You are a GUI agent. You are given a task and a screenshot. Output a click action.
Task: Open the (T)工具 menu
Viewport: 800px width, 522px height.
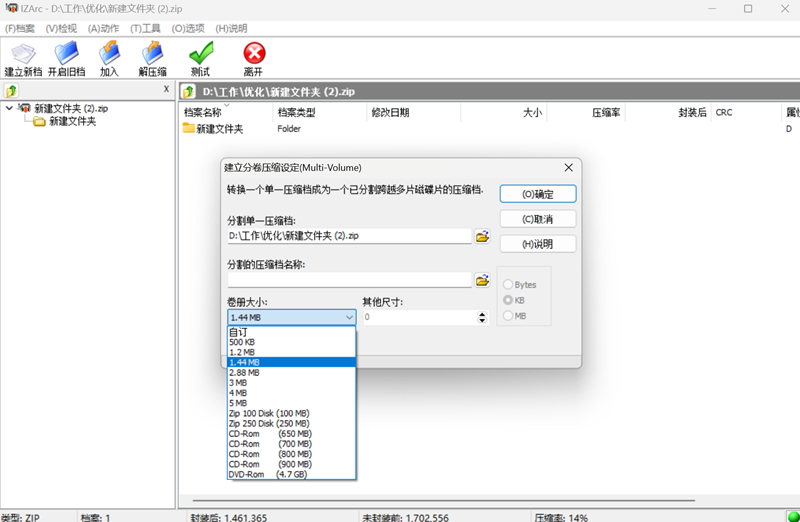tap(145, 29)
